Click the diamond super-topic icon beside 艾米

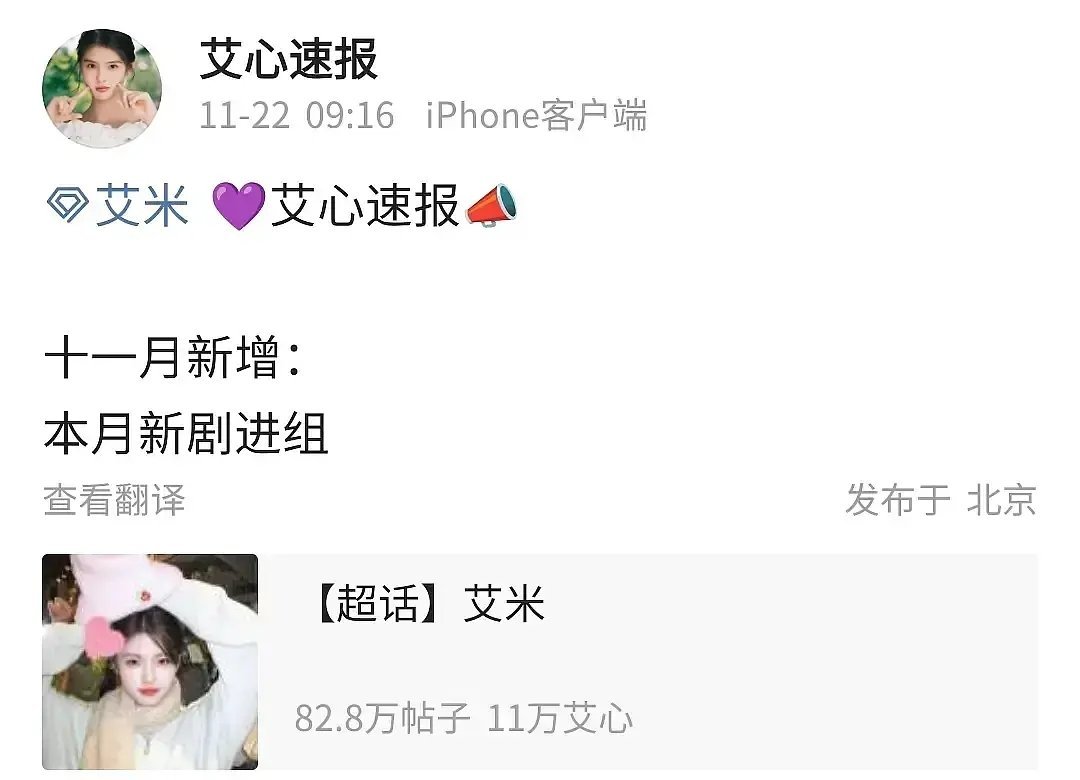[x=67, y=205]
